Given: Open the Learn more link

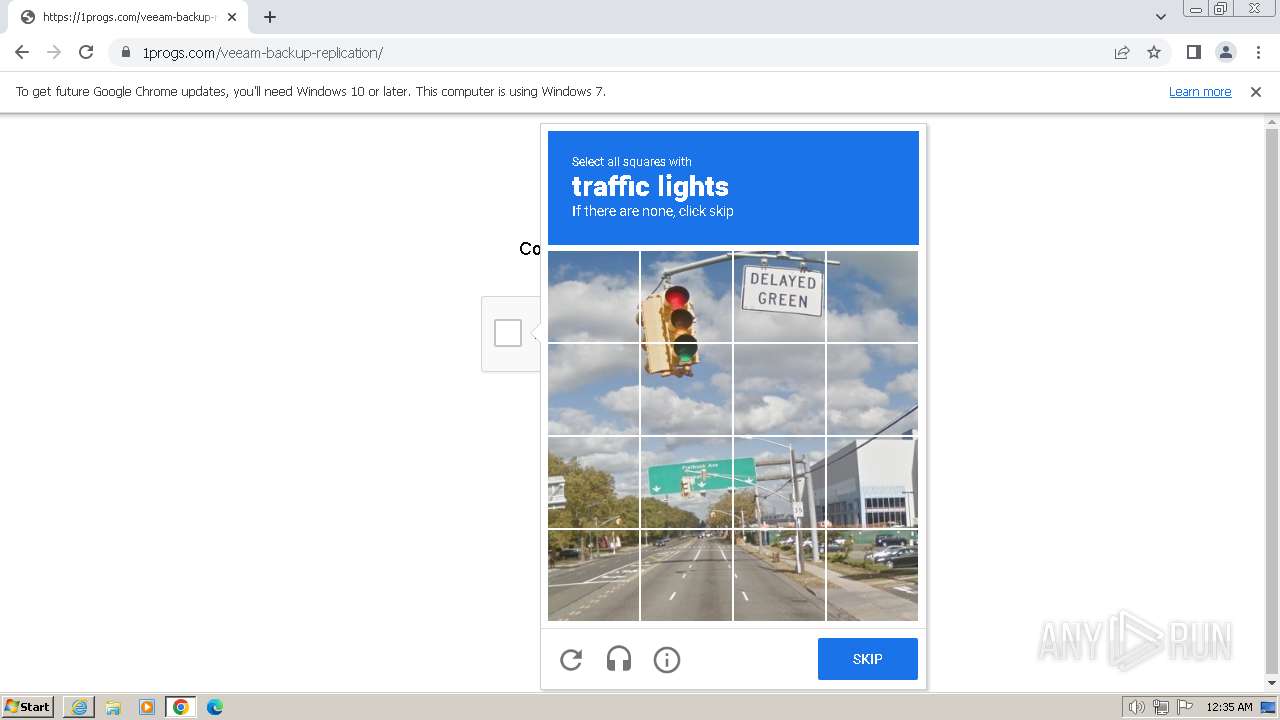Looking at the screenshot, I should point(1200,91).
